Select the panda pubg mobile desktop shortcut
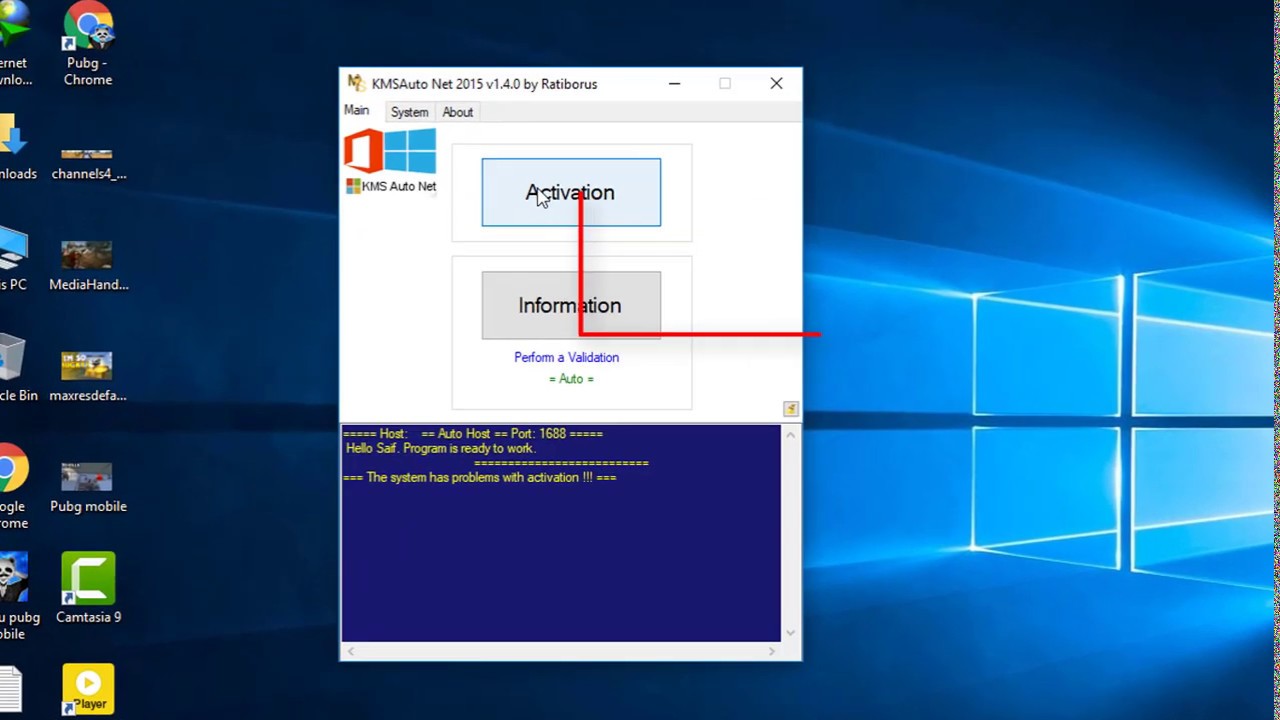This screenshot has height=720, width=1280. pyautogui.click(x=18, y=598)
